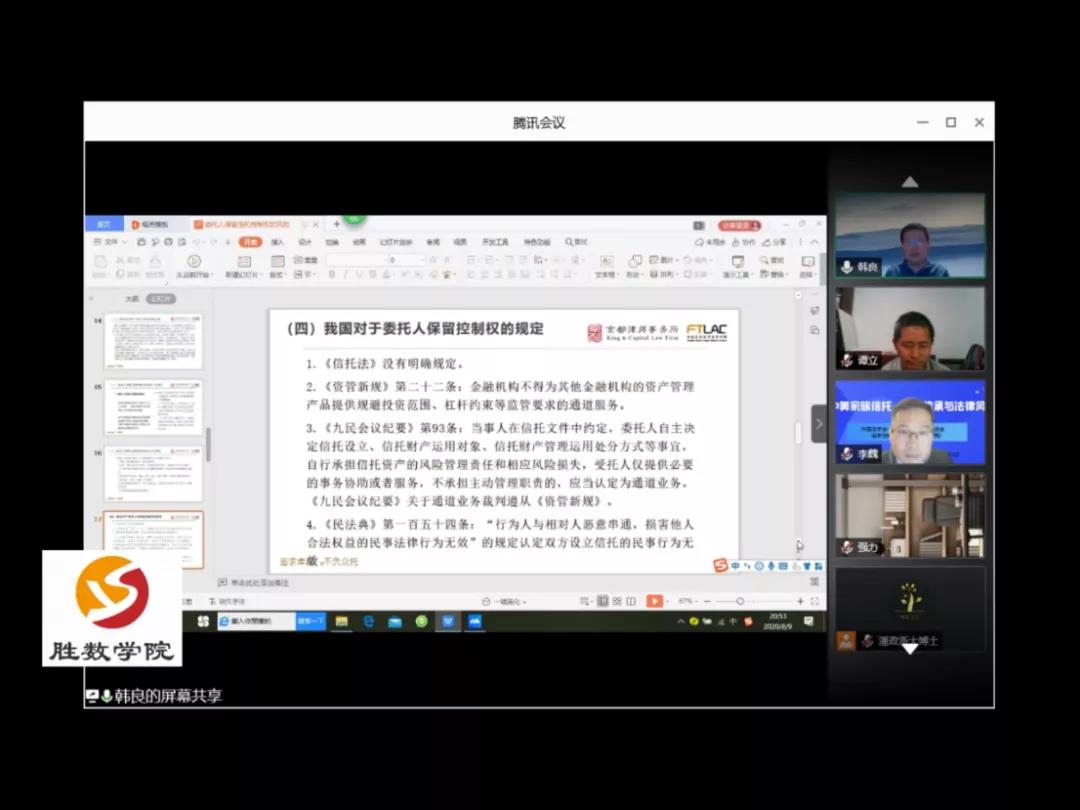Click 搜索一下 button on the taskbar

tap(310, 621)
